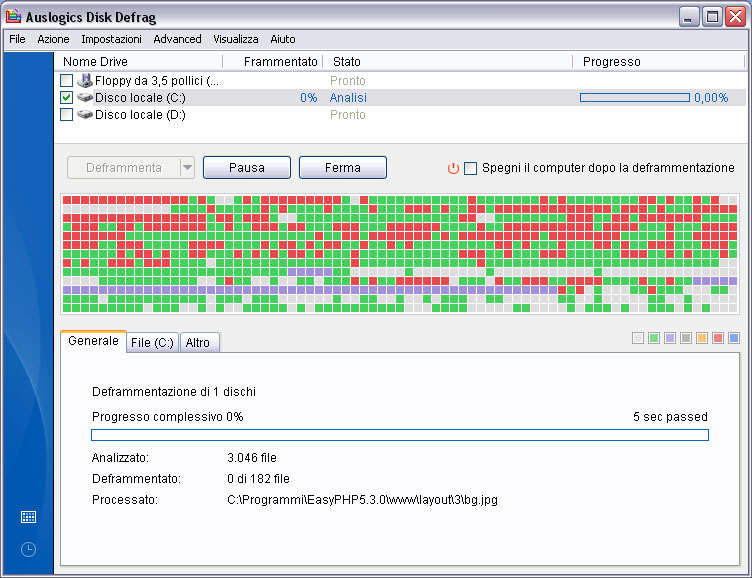This screenshot has height=578, width=752.
Task: Sort by the Nome Drive column header
Action: [139, 61]
